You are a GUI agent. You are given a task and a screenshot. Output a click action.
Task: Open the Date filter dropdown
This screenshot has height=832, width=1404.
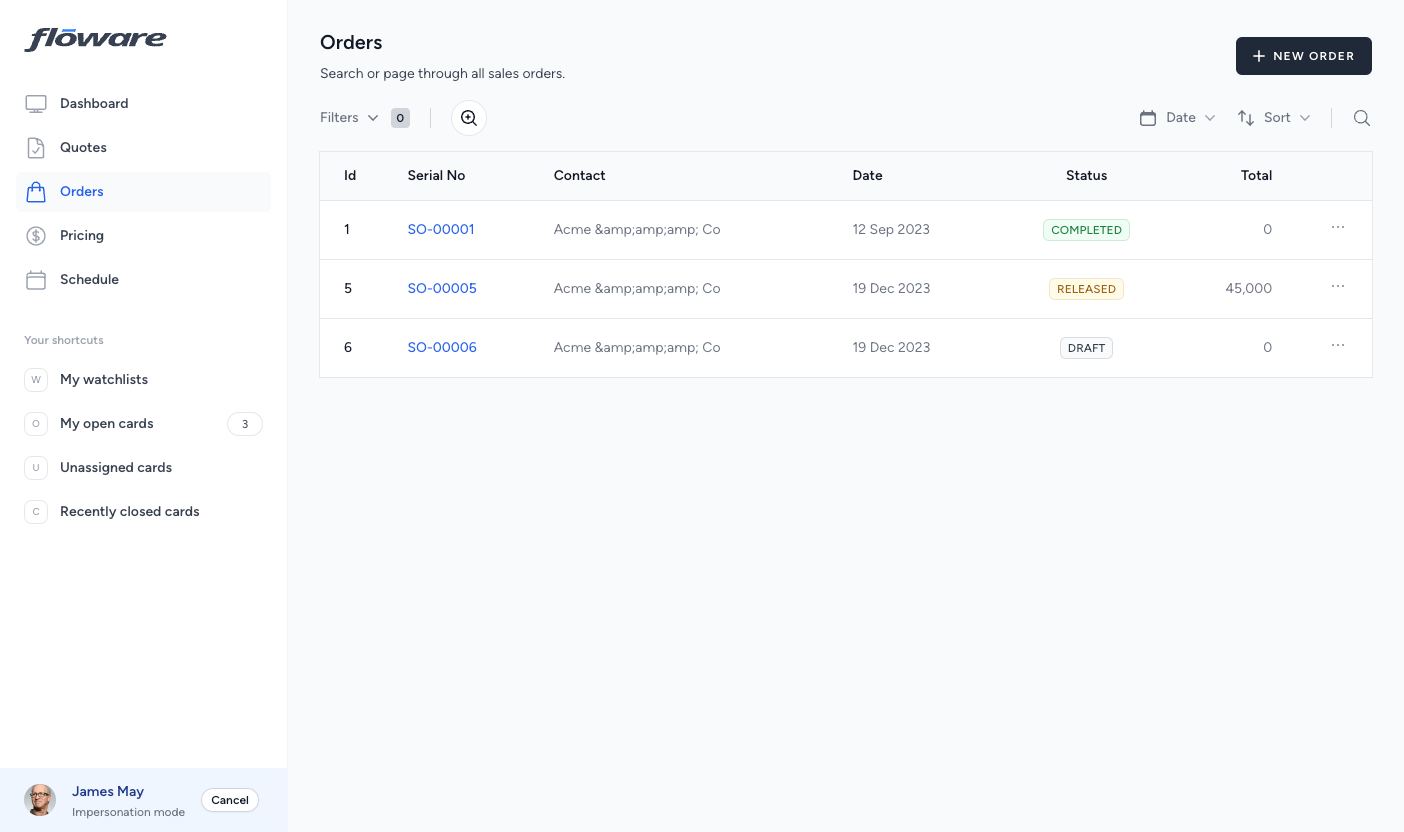[x=1178, y=118]
